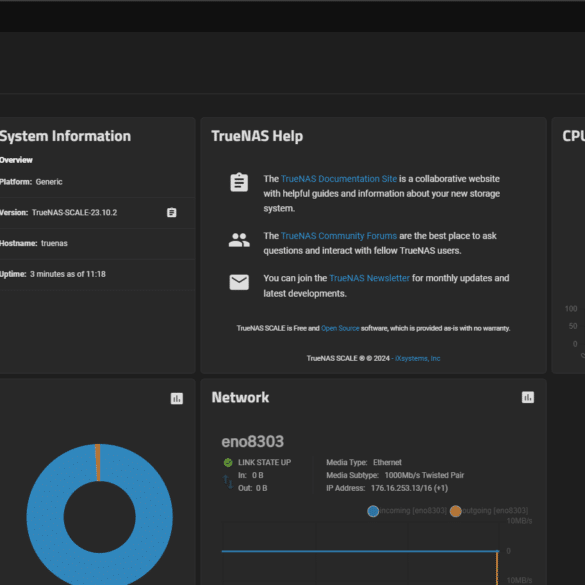Click the newsletter envelope icon
Viewport: 585px width, 585px height.
click(x=239, y=282)
